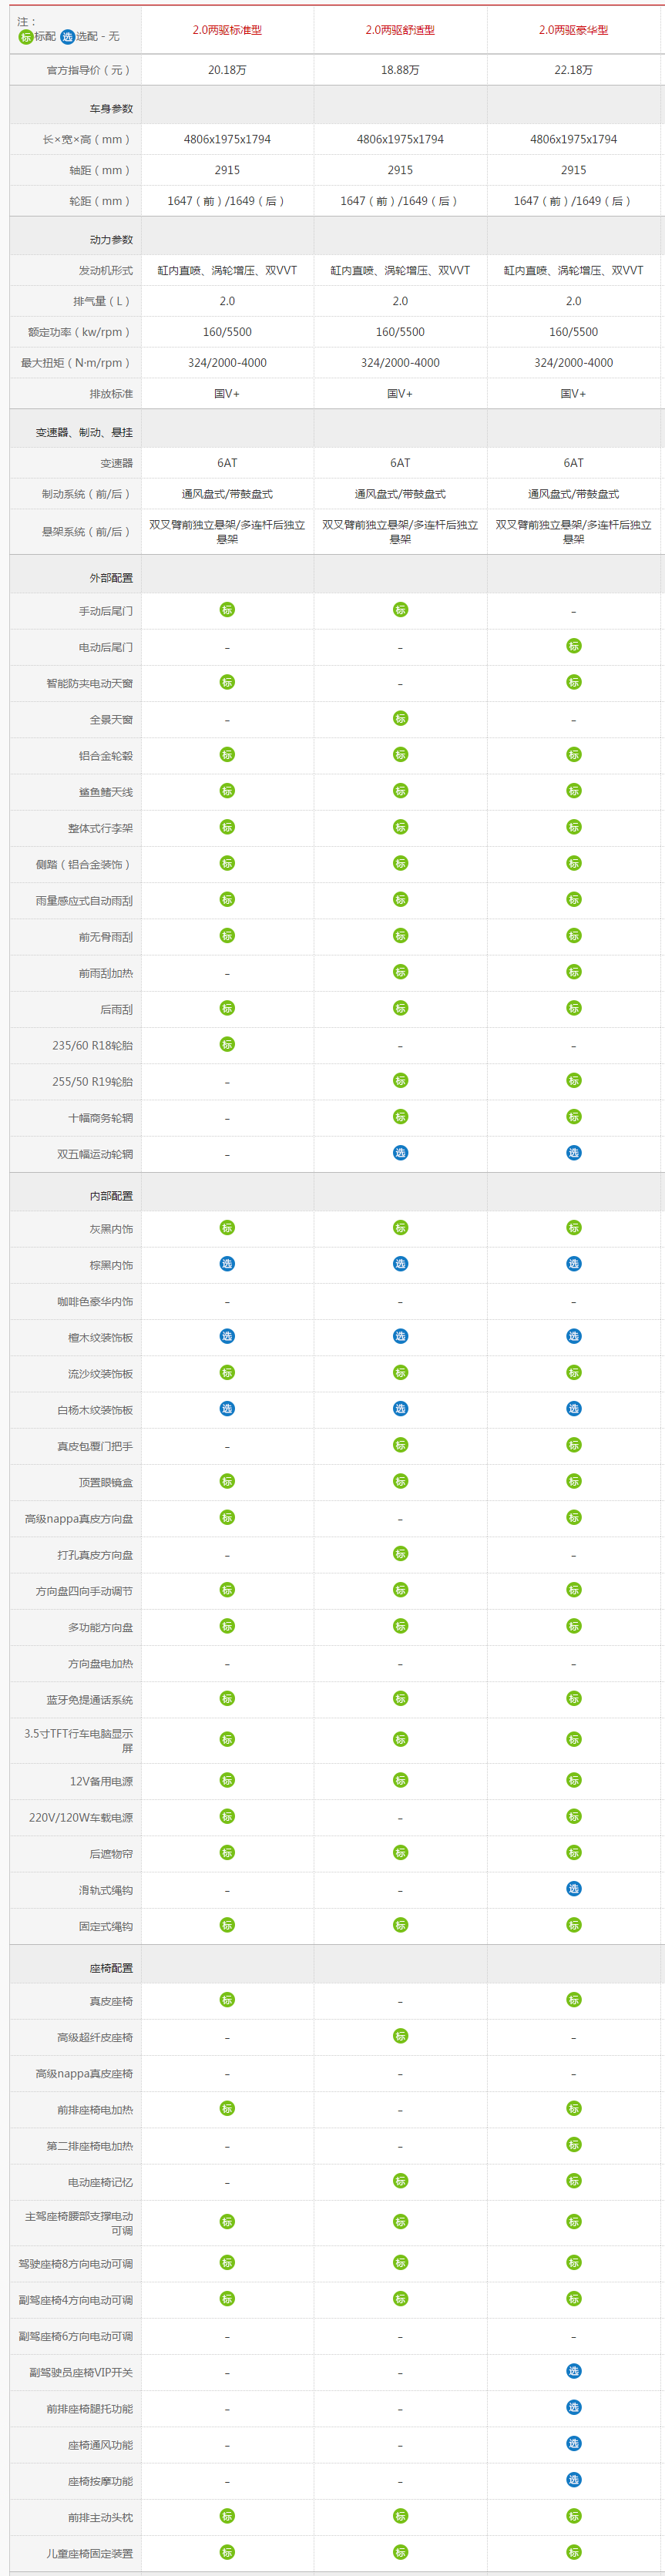Click the green 标配 legend icon at top

coord(26,37)
